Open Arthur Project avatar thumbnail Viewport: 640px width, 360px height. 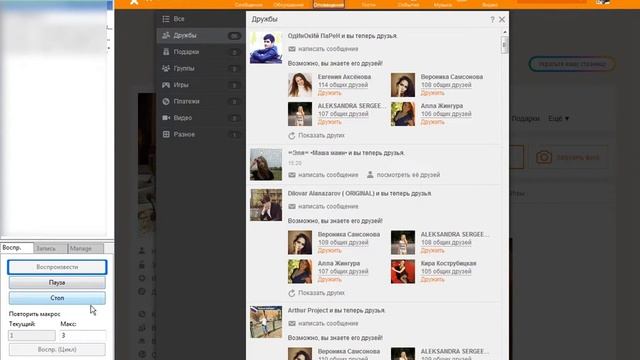tap(266, 322)
